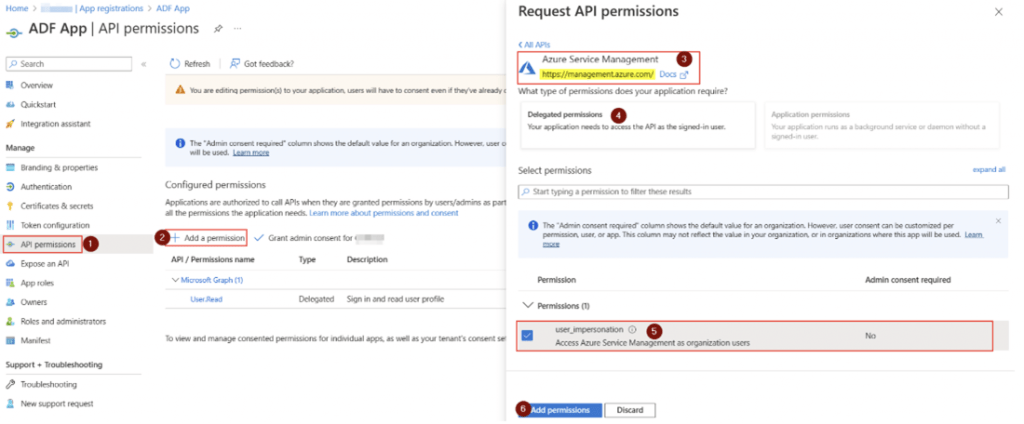Select the Application permissions card

pyautogui.click(x=881, y=125)
